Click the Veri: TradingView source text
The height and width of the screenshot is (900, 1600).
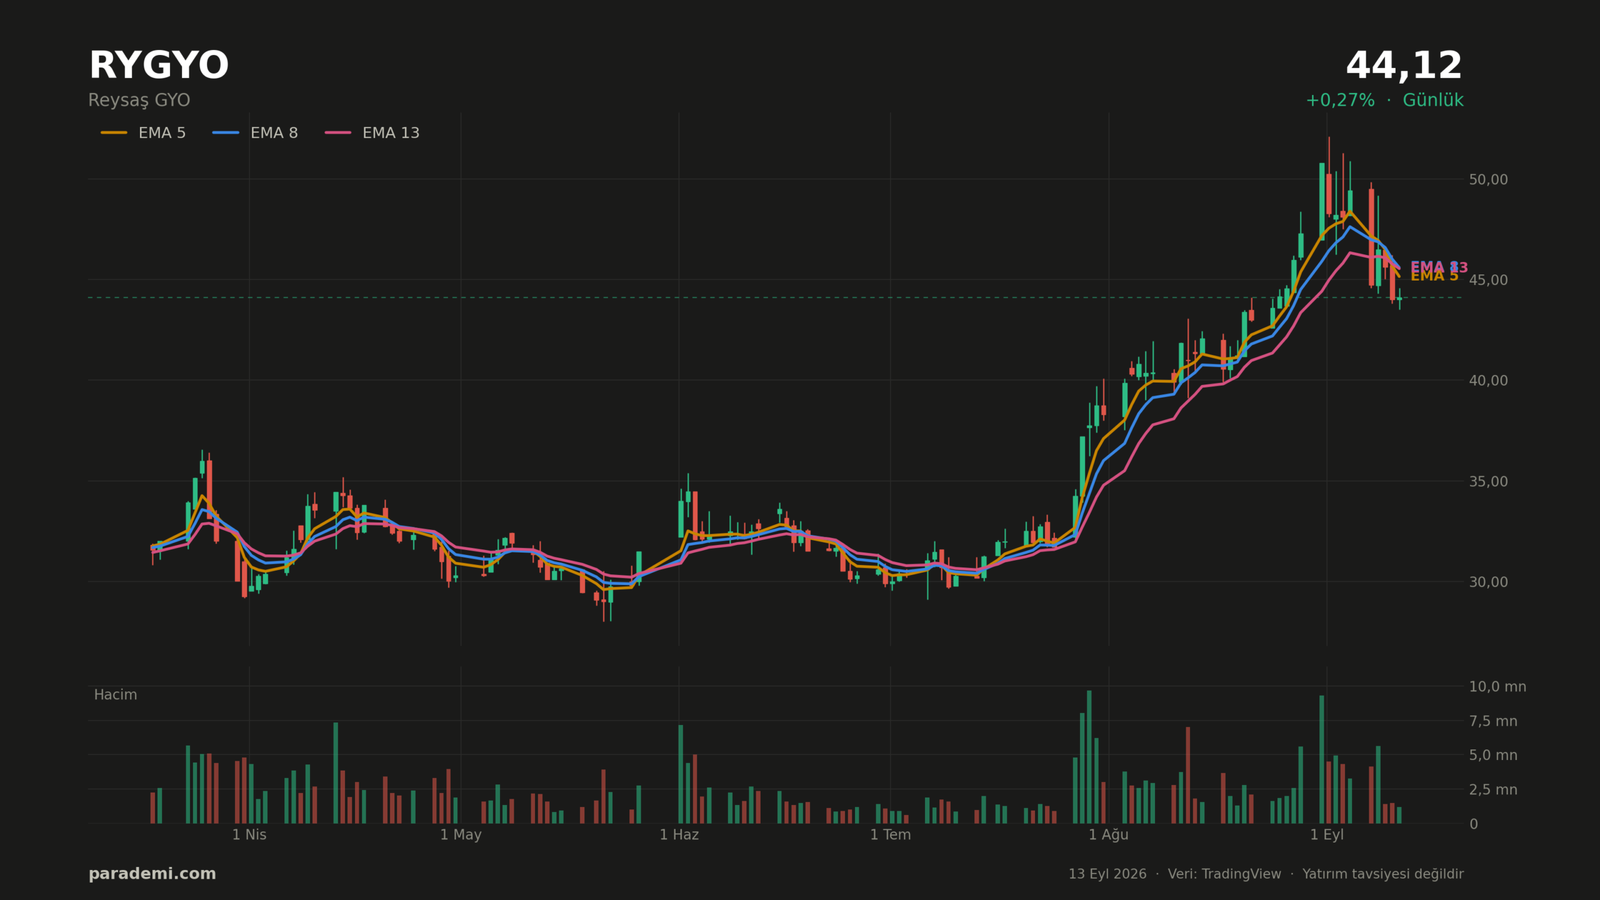(1224, 874)
